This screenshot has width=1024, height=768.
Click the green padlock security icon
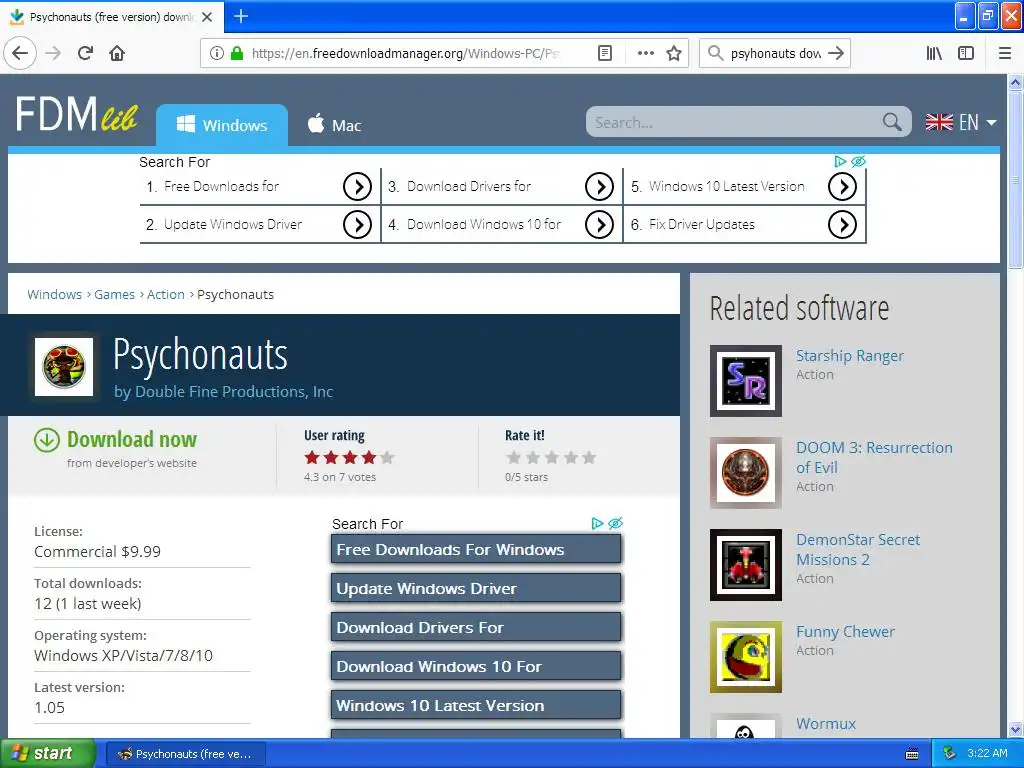point(237,53)
